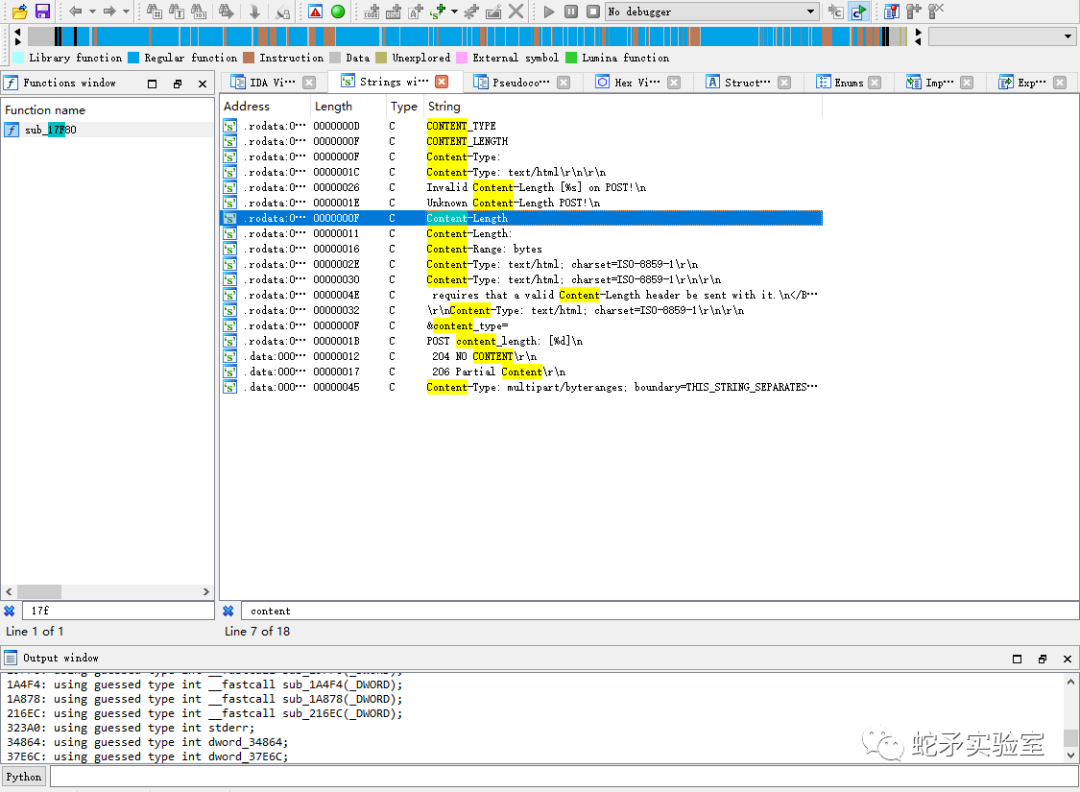Click the Save database toolbar icon

40,11
